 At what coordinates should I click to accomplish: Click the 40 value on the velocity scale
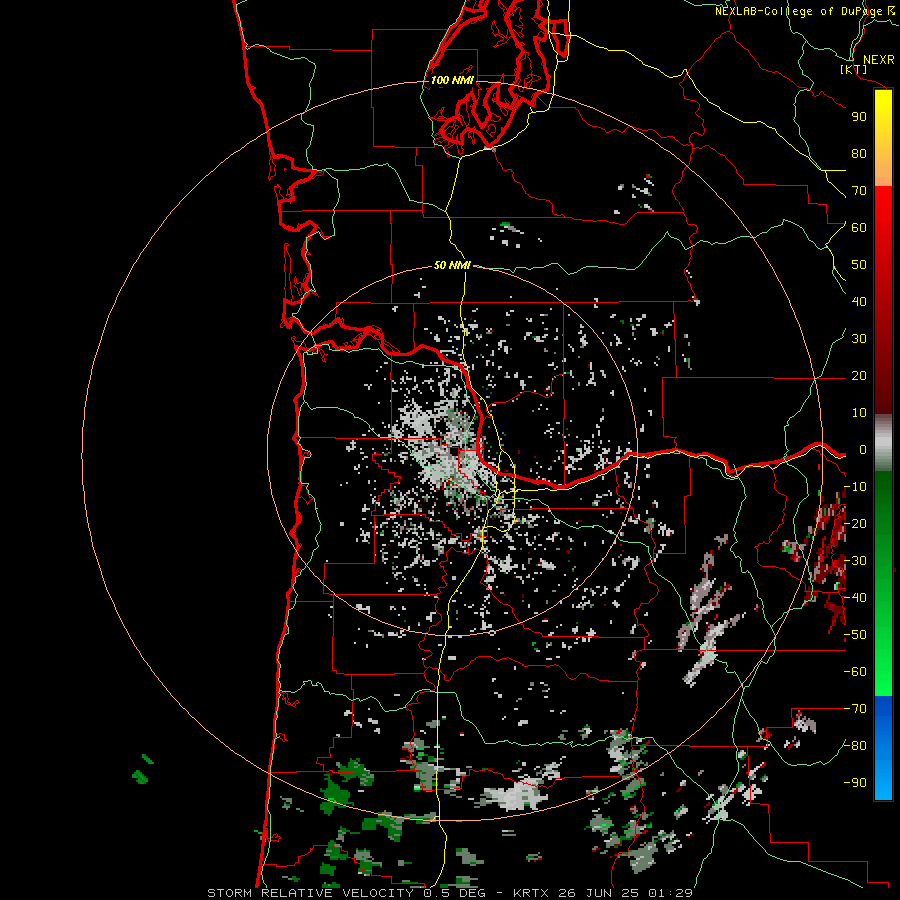pos(859,302)
